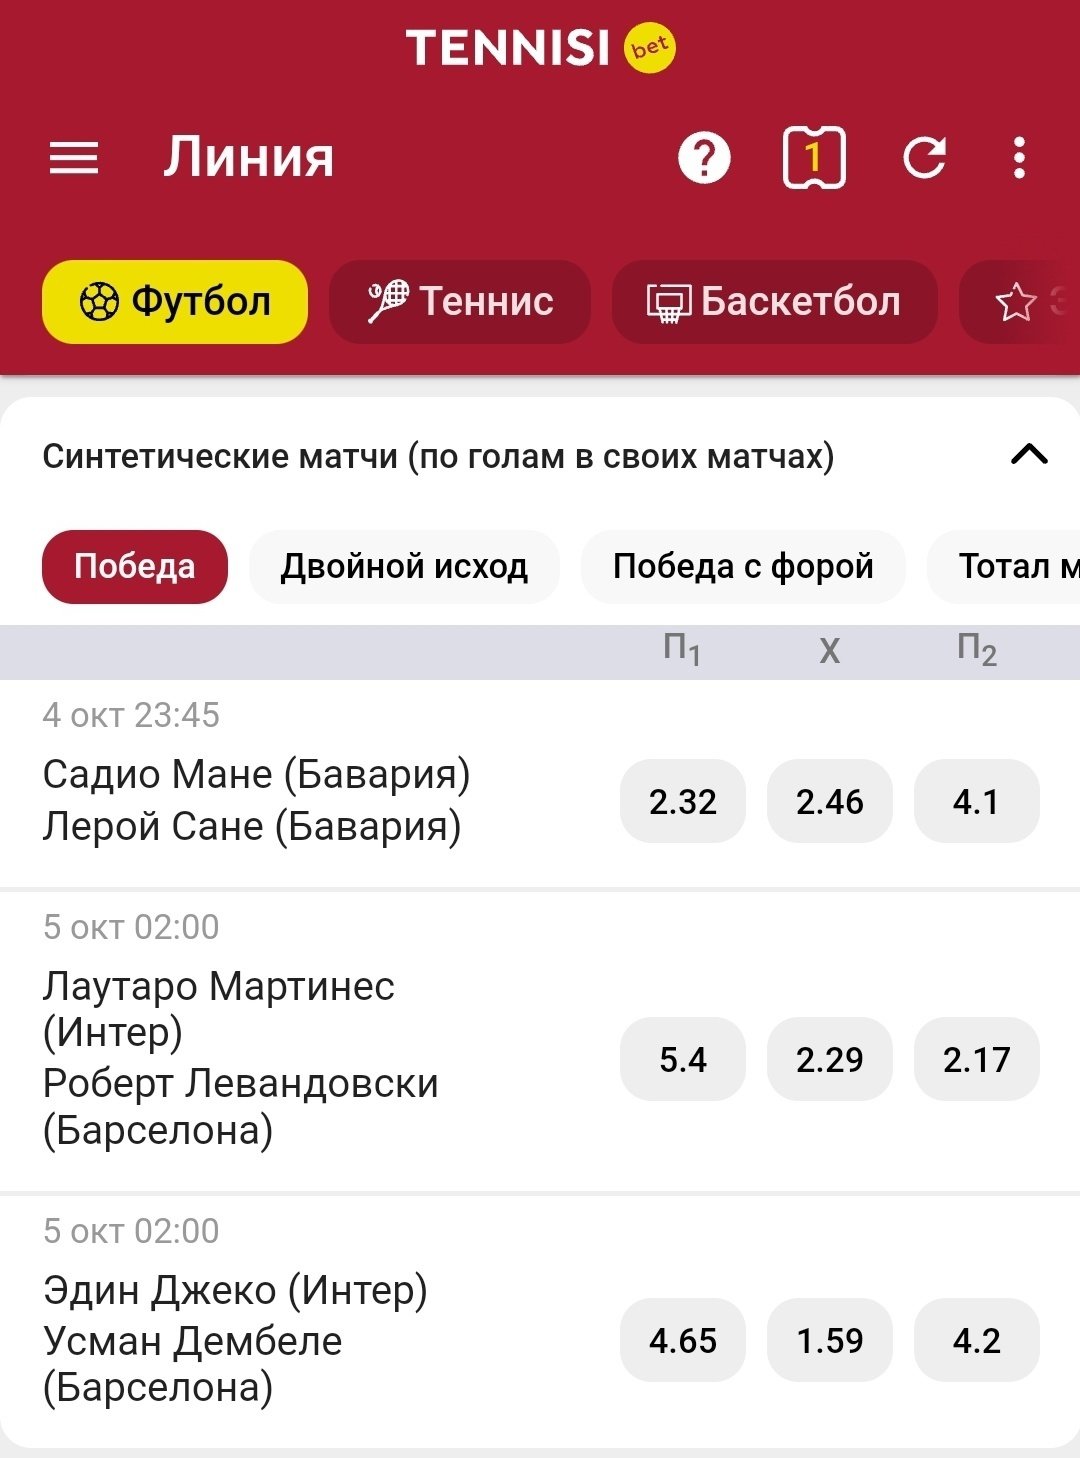The width and height of the screenshot is (1080, 1458).
Task: Select the Победа с форой market filter
Action: 743,566
